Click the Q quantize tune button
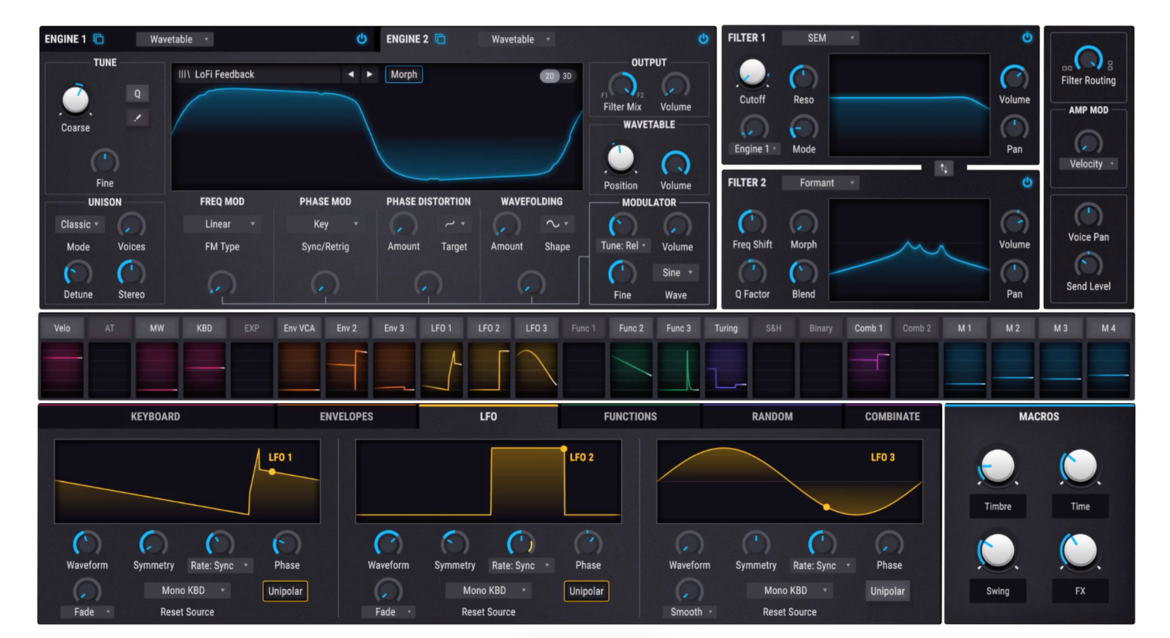Viewport: 1170px width, 638px height. tap(137, 94)
